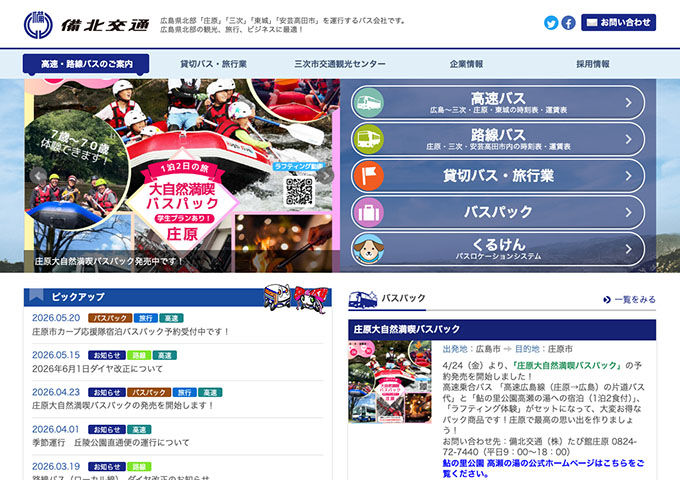The width and height of the screenshot is (680, 480).
Task: Click the お知らせ tag on 2026.04.01 entry
Action: (107, 430)
